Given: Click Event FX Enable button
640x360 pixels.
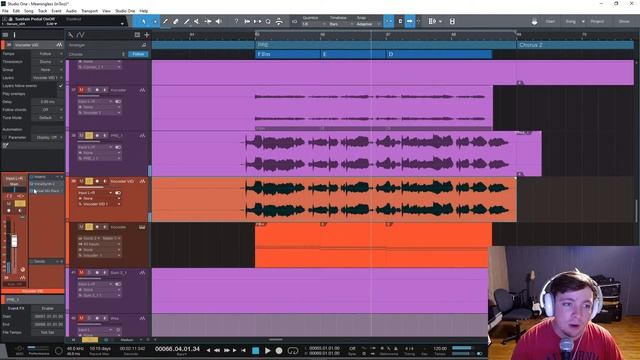Looking at the screenshot, I should pyautogui.click(x=48, y=309).
